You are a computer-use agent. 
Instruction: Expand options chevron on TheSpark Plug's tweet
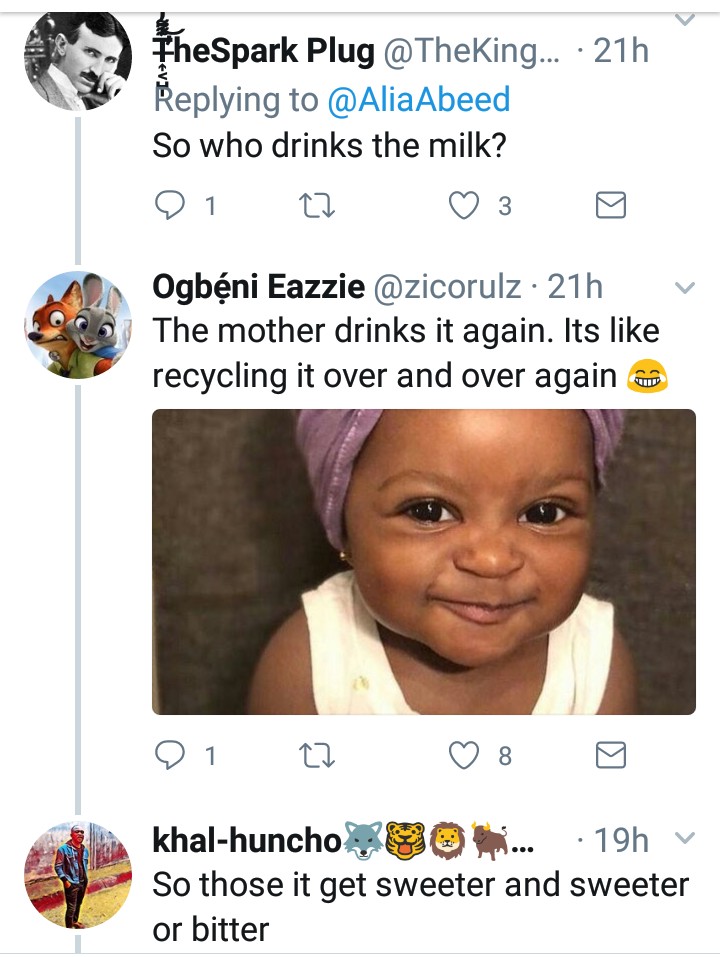coord(684,18)
